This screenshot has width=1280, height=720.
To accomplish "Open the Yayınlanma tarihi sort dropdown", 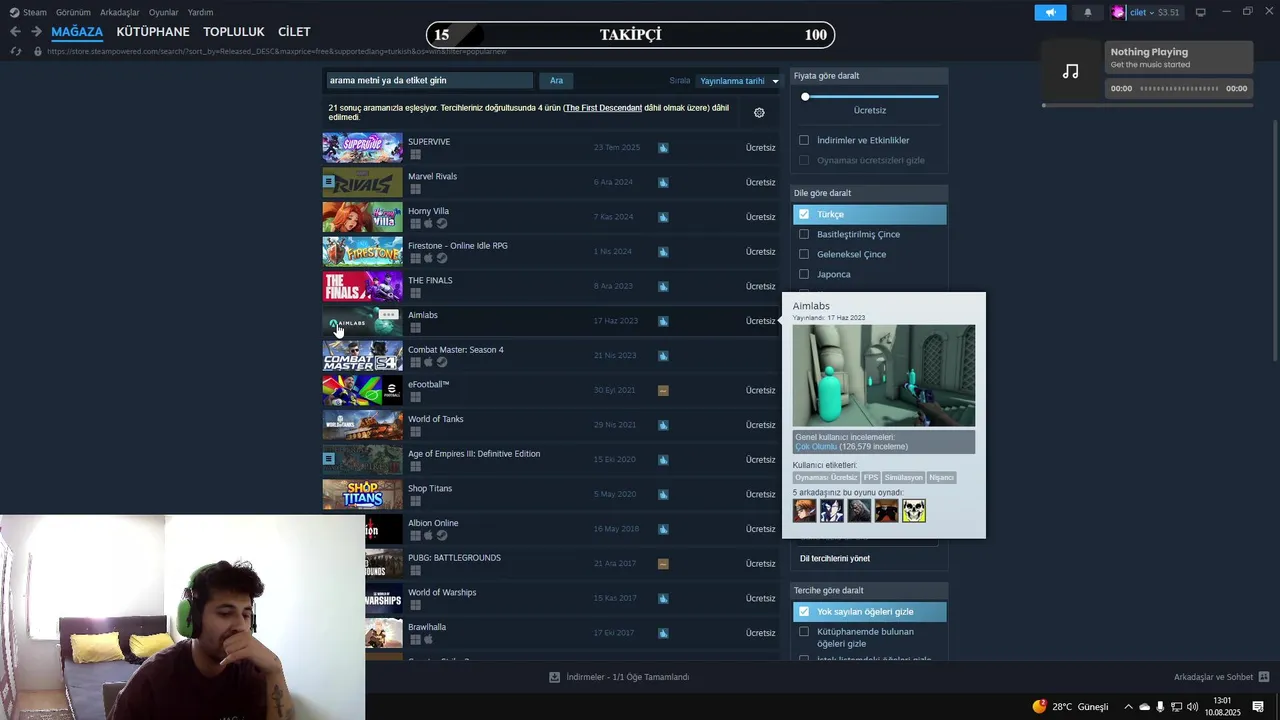I will [x=738, y=81].
